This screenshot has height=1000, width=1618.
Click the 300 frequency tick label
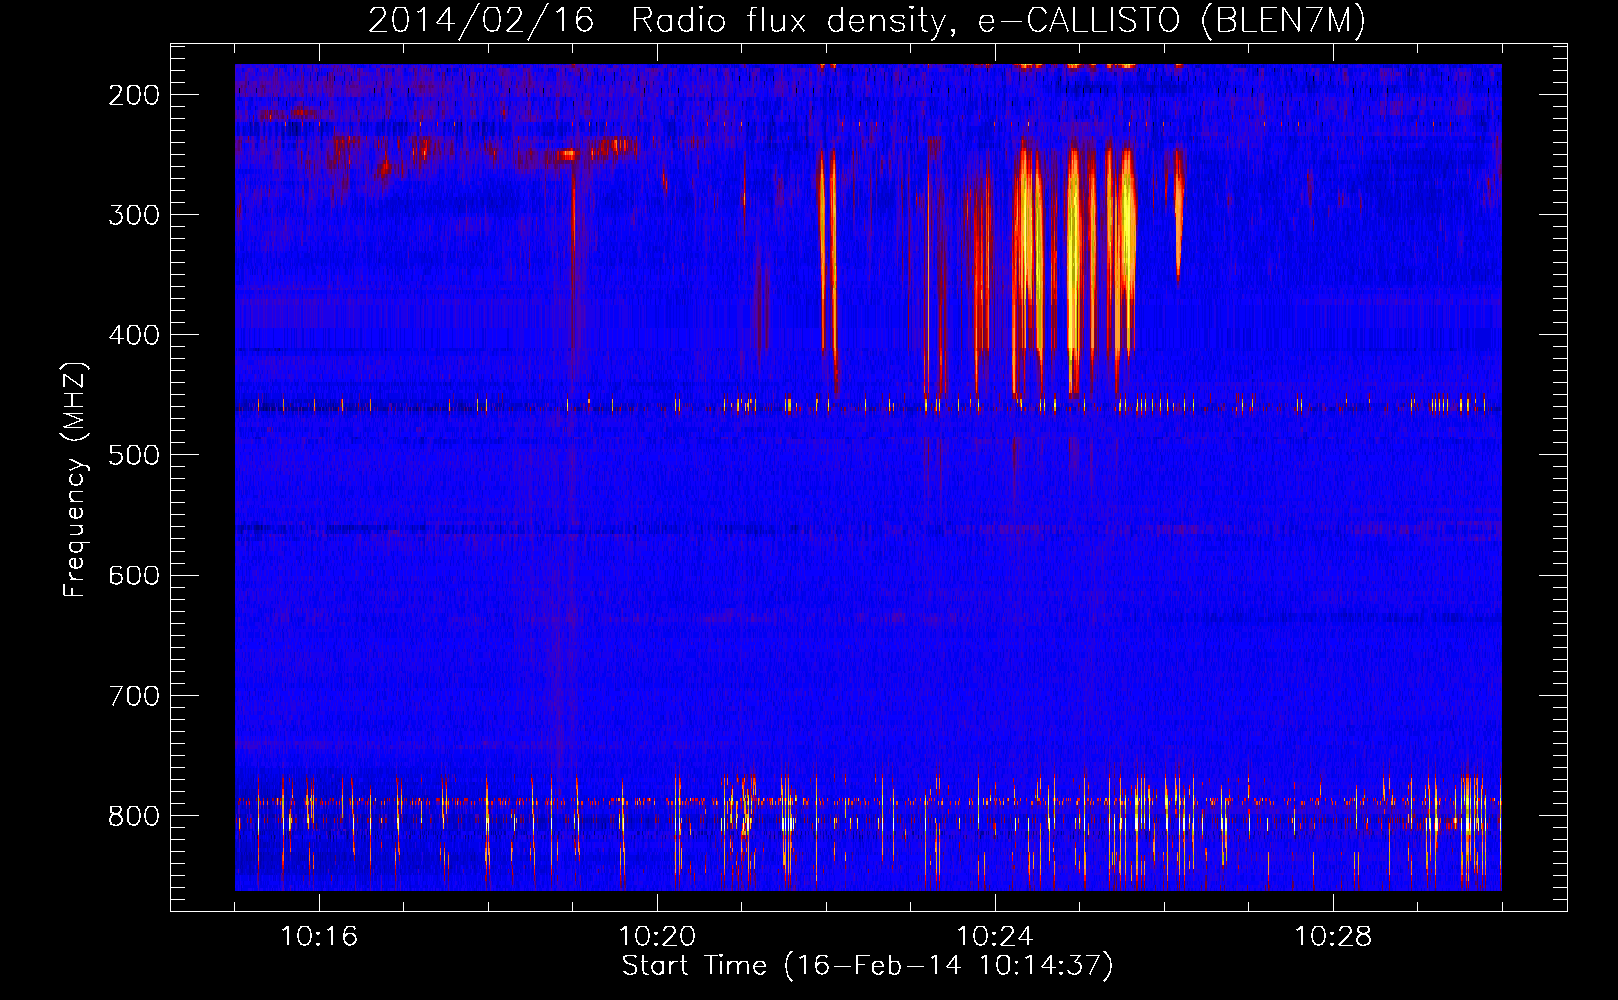pos(133,215)
